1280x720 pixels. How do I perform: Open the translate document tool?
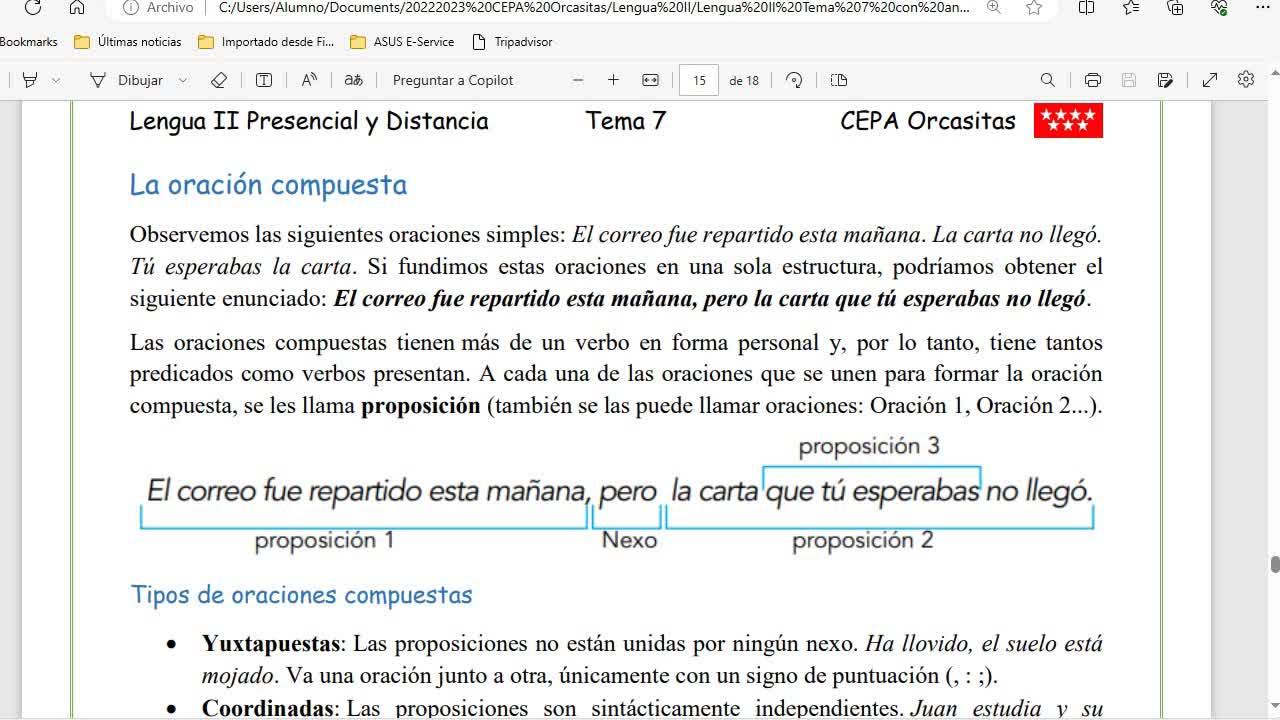coord(353,80)
